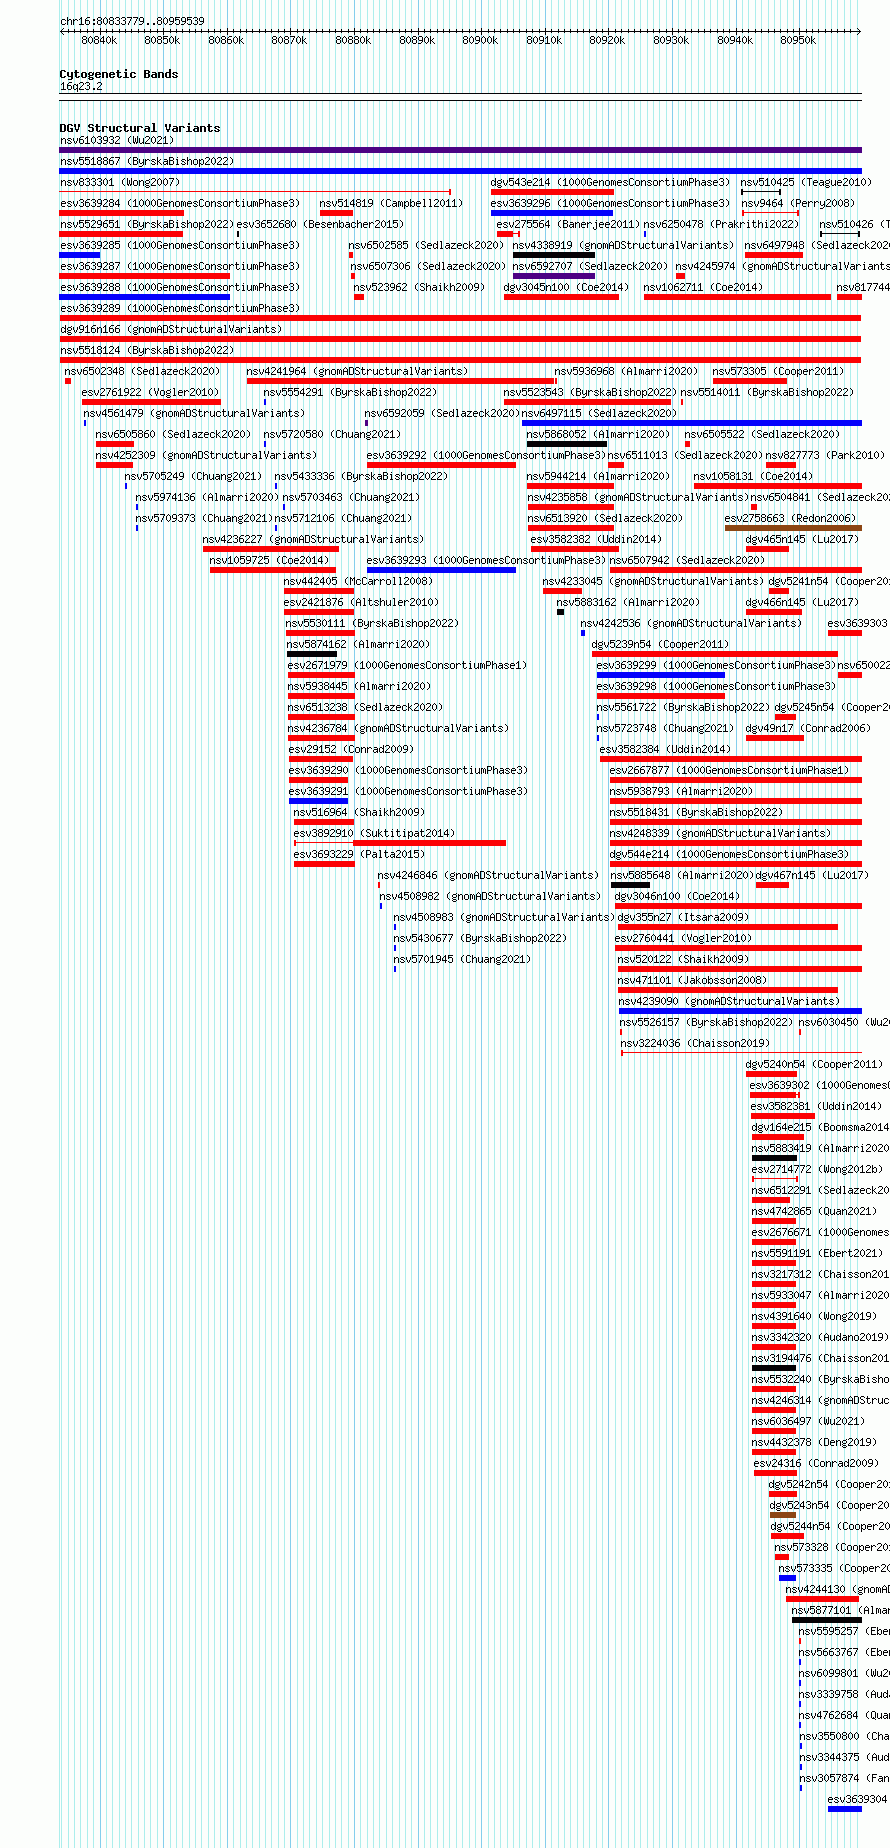
Task: Select the nsv833301 (Wong2007) label
Action: (x=120, y=182)
